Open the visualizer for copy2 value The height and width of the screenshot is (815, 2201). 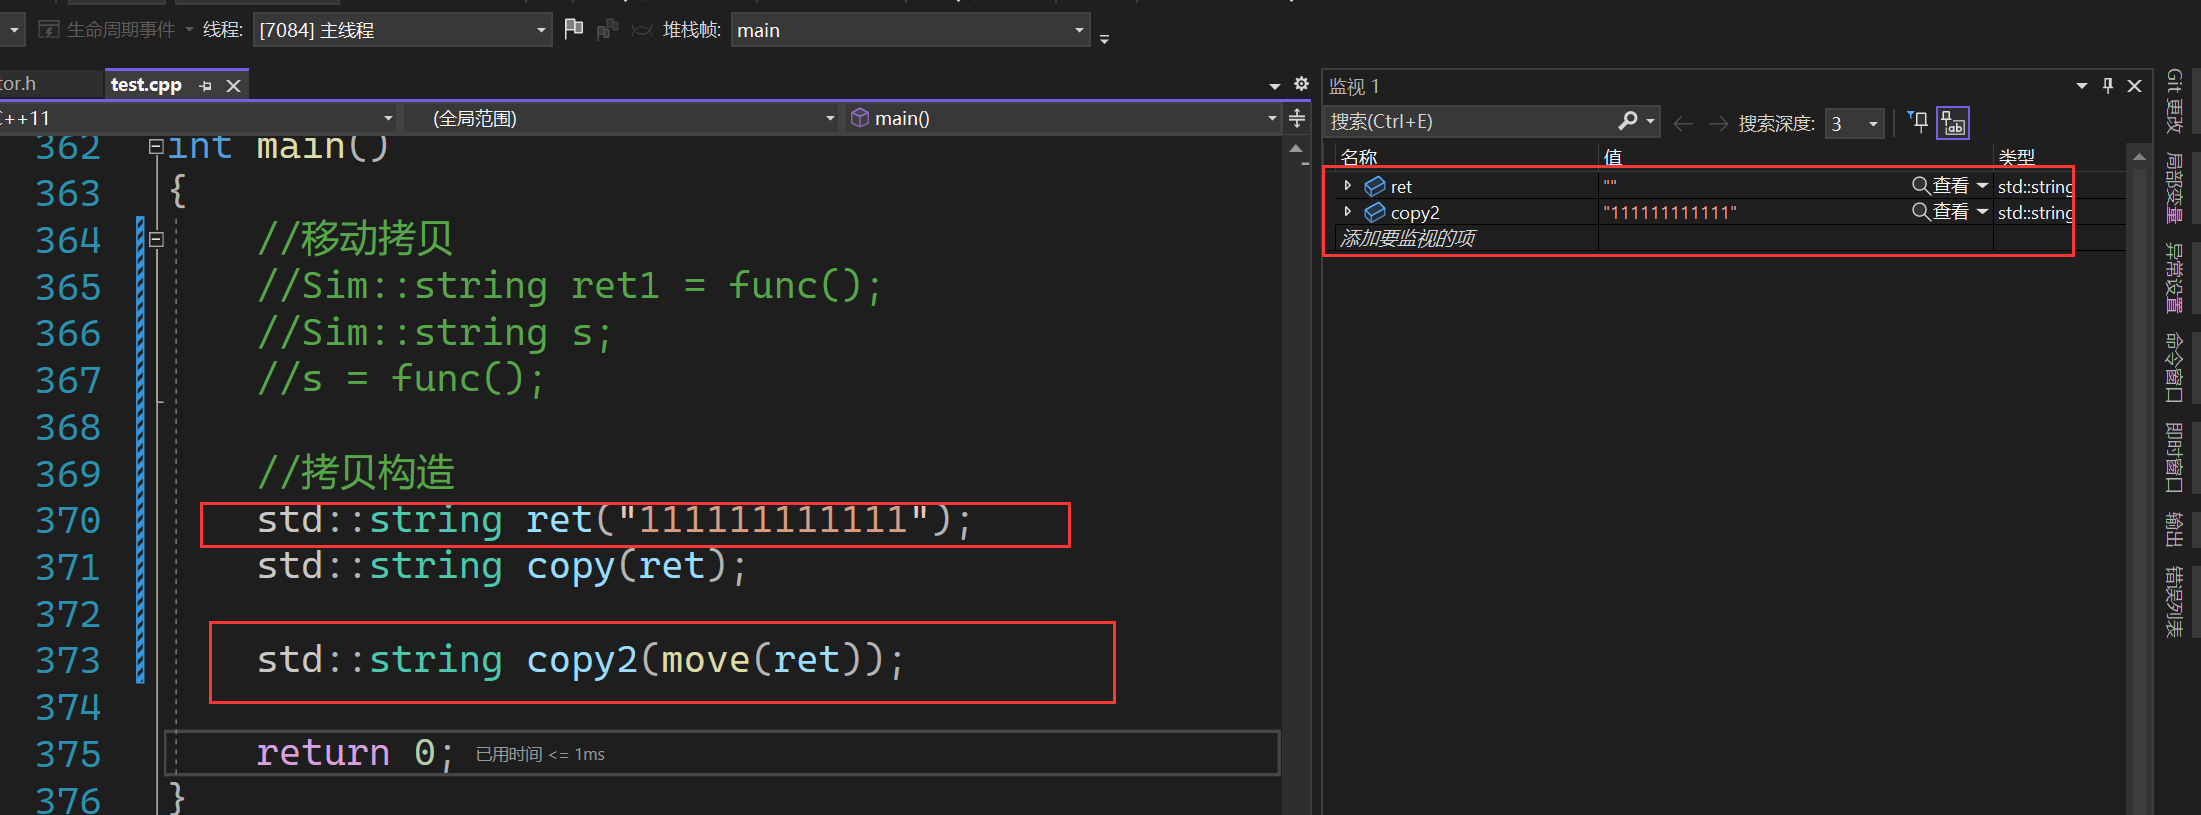(x=1940, y=212)
